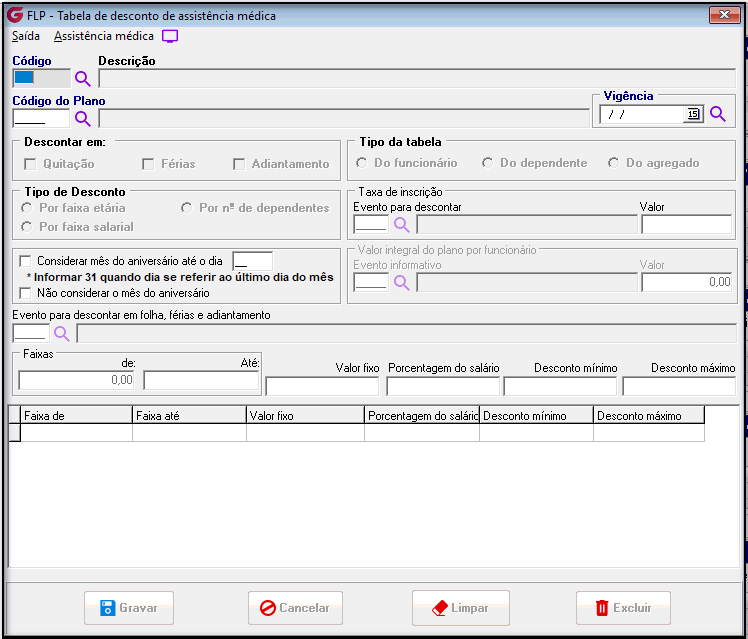This screenshot has height=639, width=748.
Task: Open the Assistência médica menu
Action: [104, 36]
